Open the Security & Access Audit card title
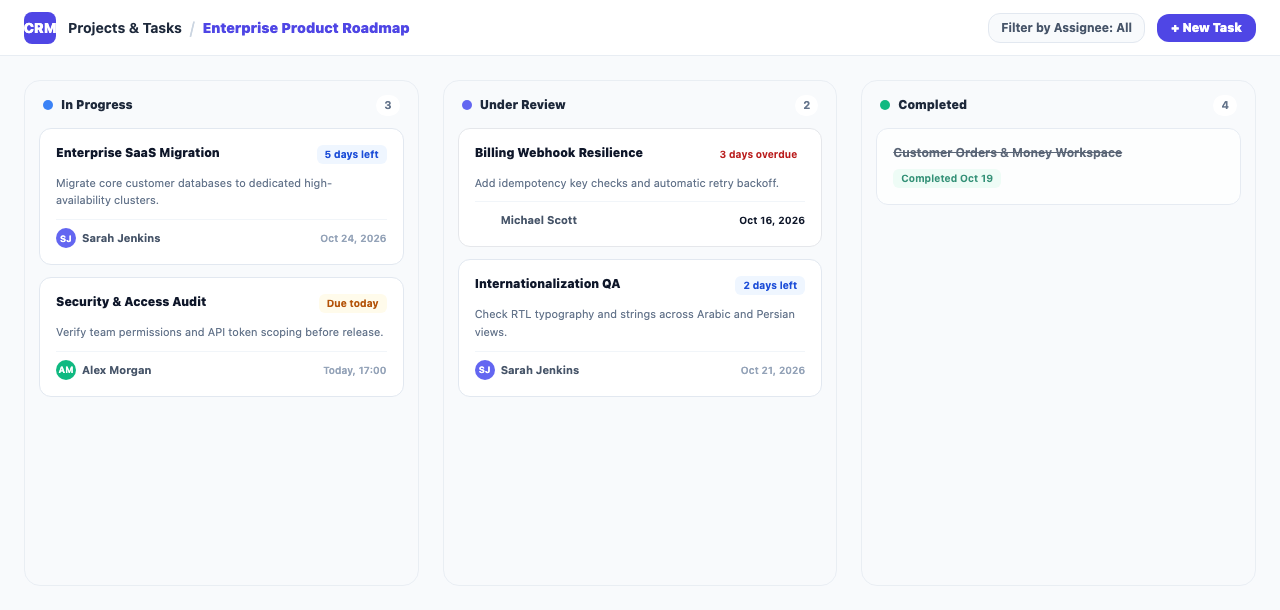Screen dimensions: 1280x610 tap(131, 302)
